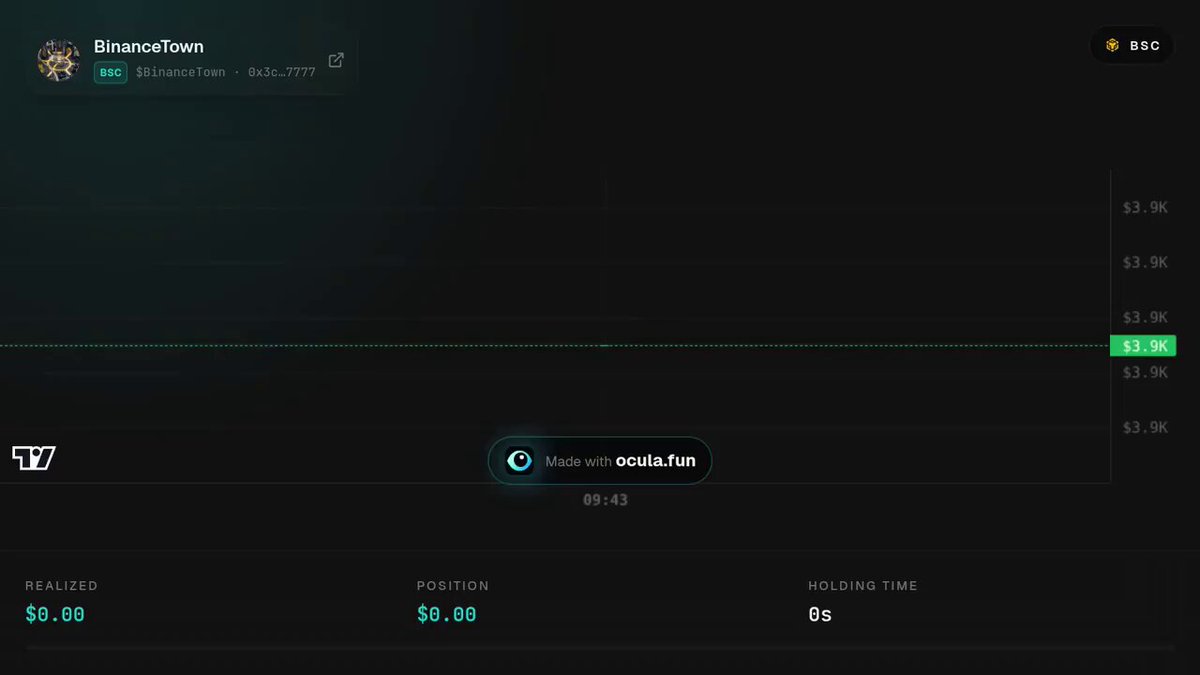Click the POSITION stat label
This screenshot has height=675, width=1200.
pyautogui.click(x=453, y=586)
